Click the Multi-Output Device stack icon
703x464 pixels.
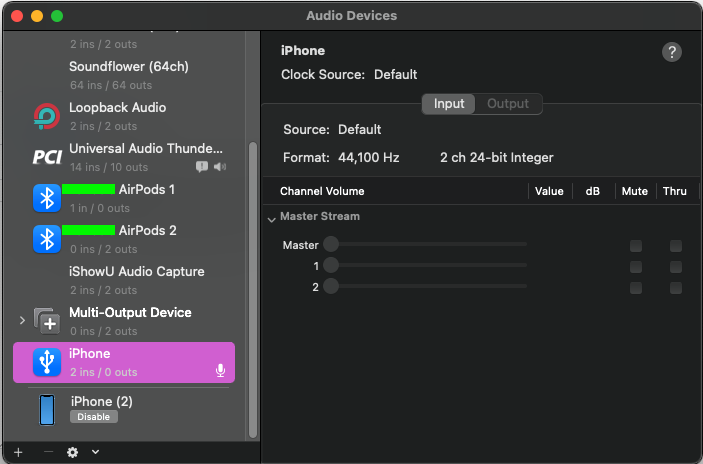47,321
